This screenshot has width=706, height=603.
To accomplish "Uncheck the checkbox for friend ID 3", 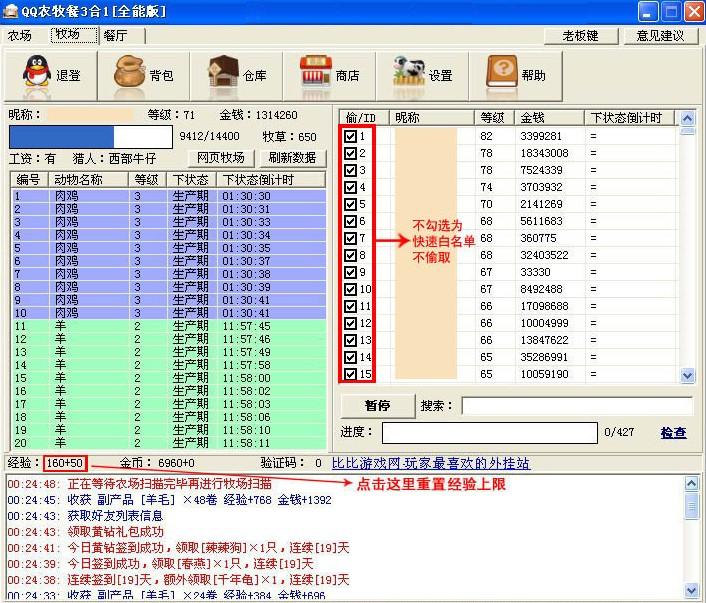I will click(350, 171).
